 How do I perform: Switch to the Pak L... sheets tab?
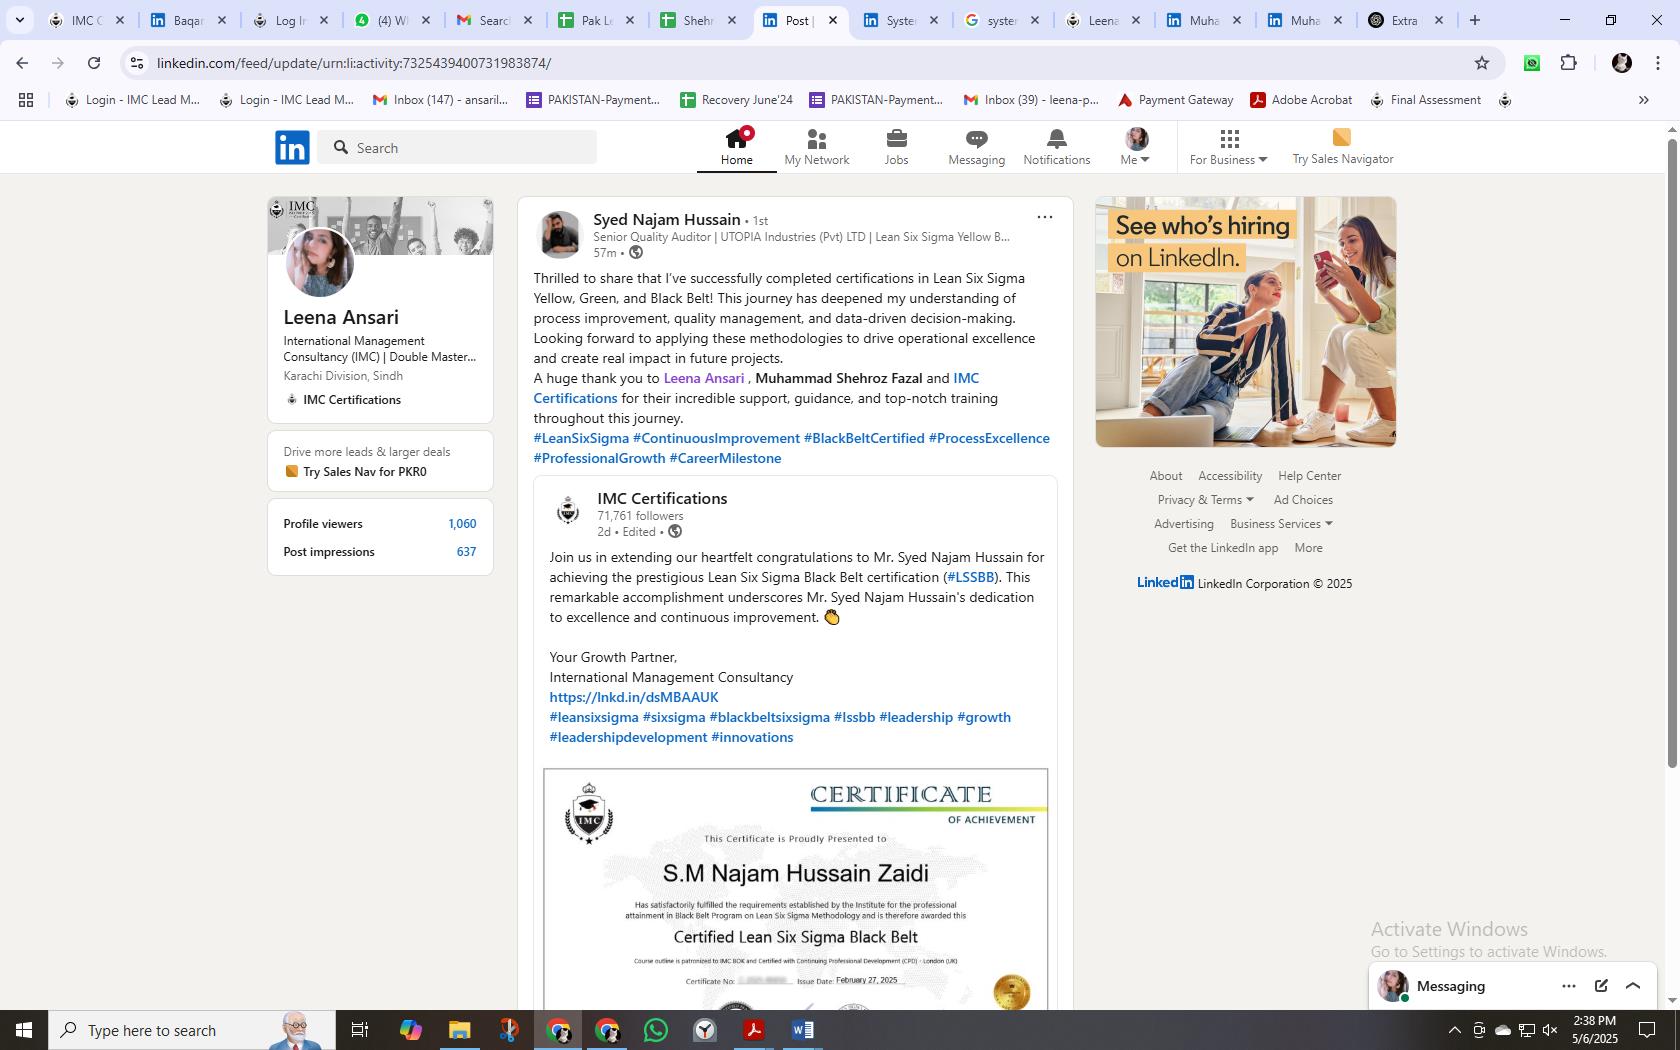click(x=596, y=20)
